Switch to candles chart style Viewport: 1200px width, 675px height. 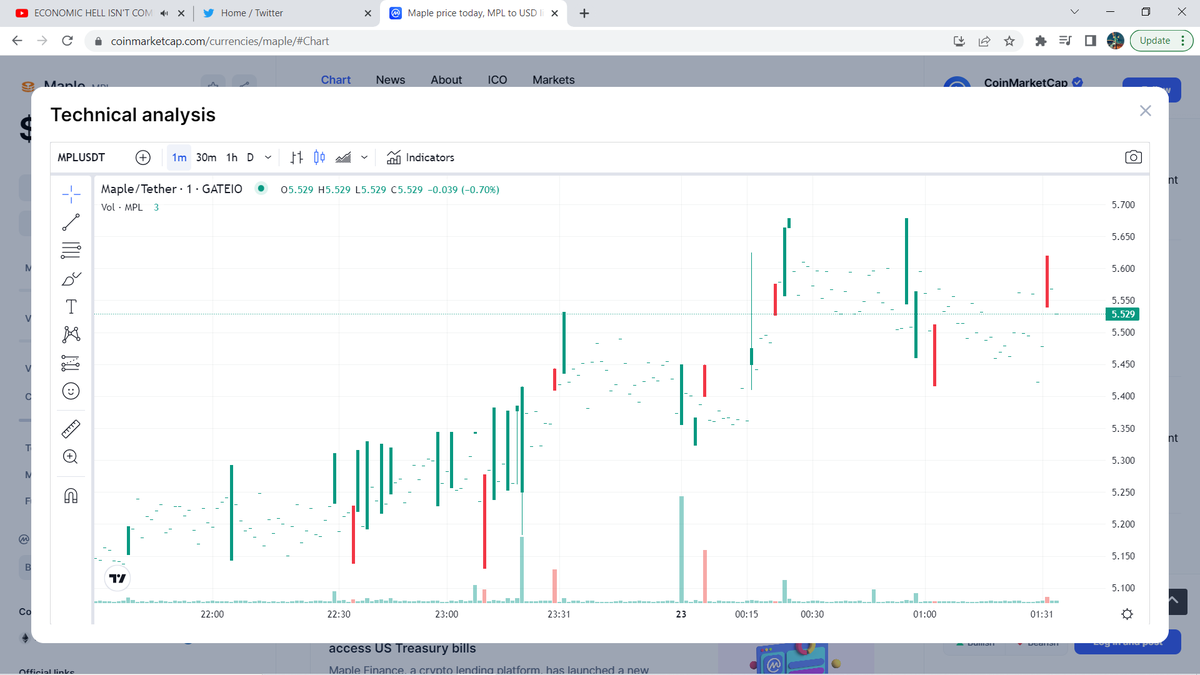pos(320,157)
